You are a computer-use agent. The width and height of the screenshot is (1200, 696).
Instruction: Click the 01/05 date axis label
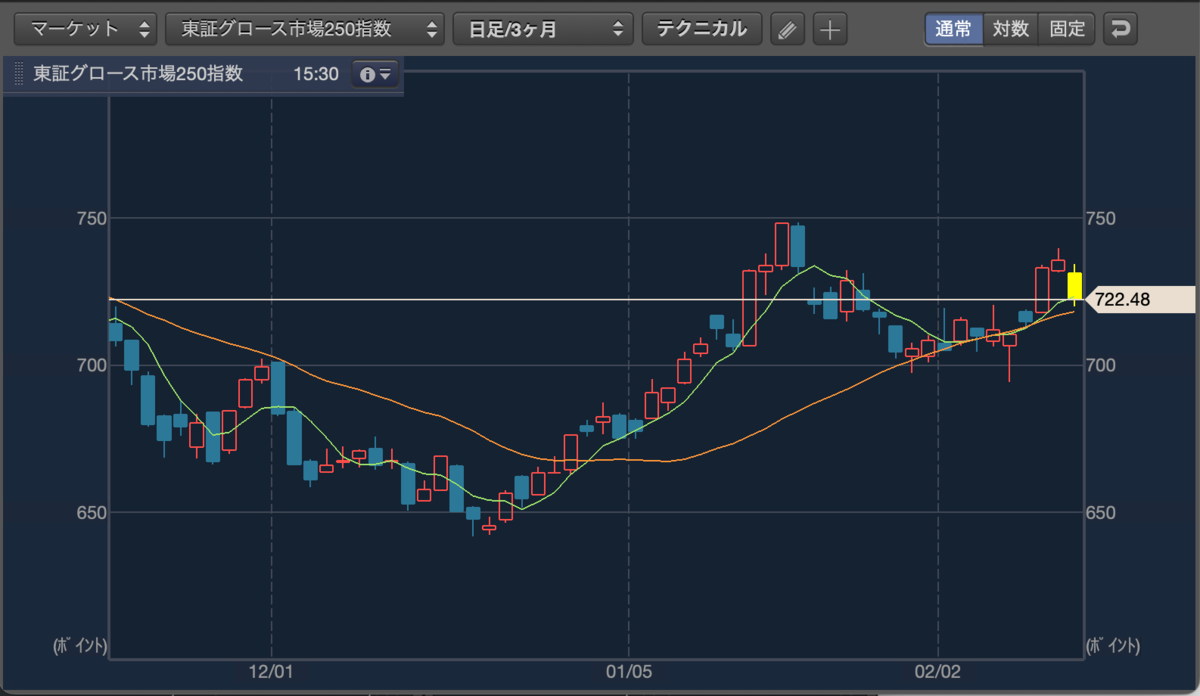[629, 674]
